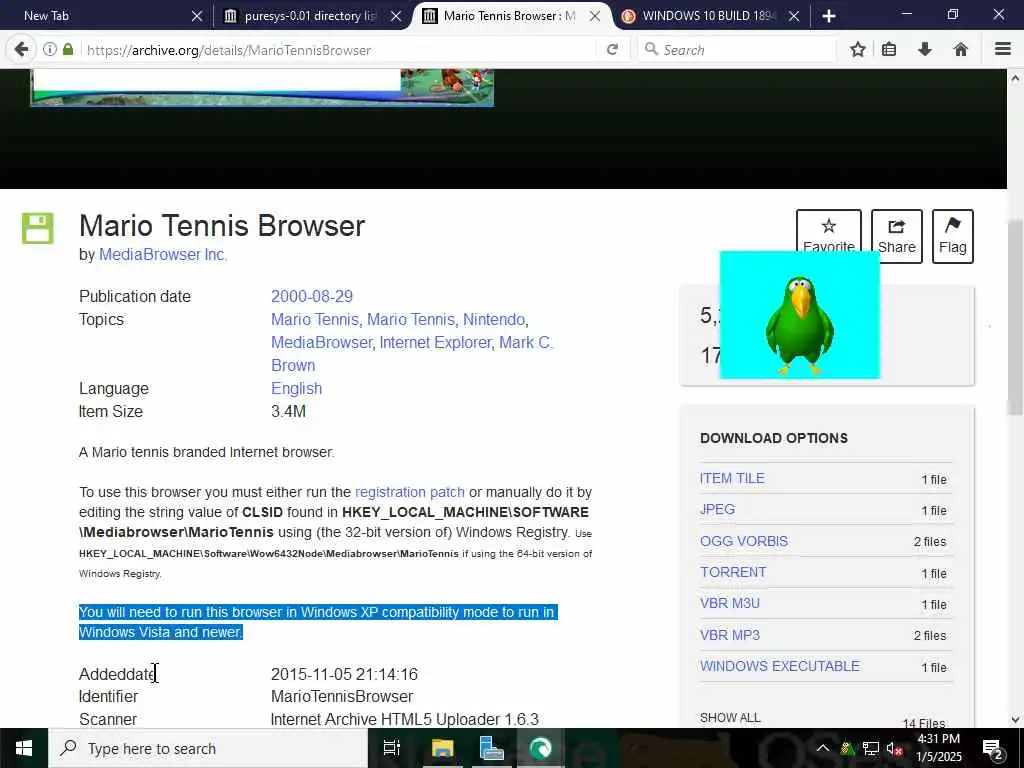Image resolution: width=1024 pixels, height=768 pixels.
Task: Download the WINDOWS EXECUTABLE file
Action: pyautogui.click(x=780, y=666)
